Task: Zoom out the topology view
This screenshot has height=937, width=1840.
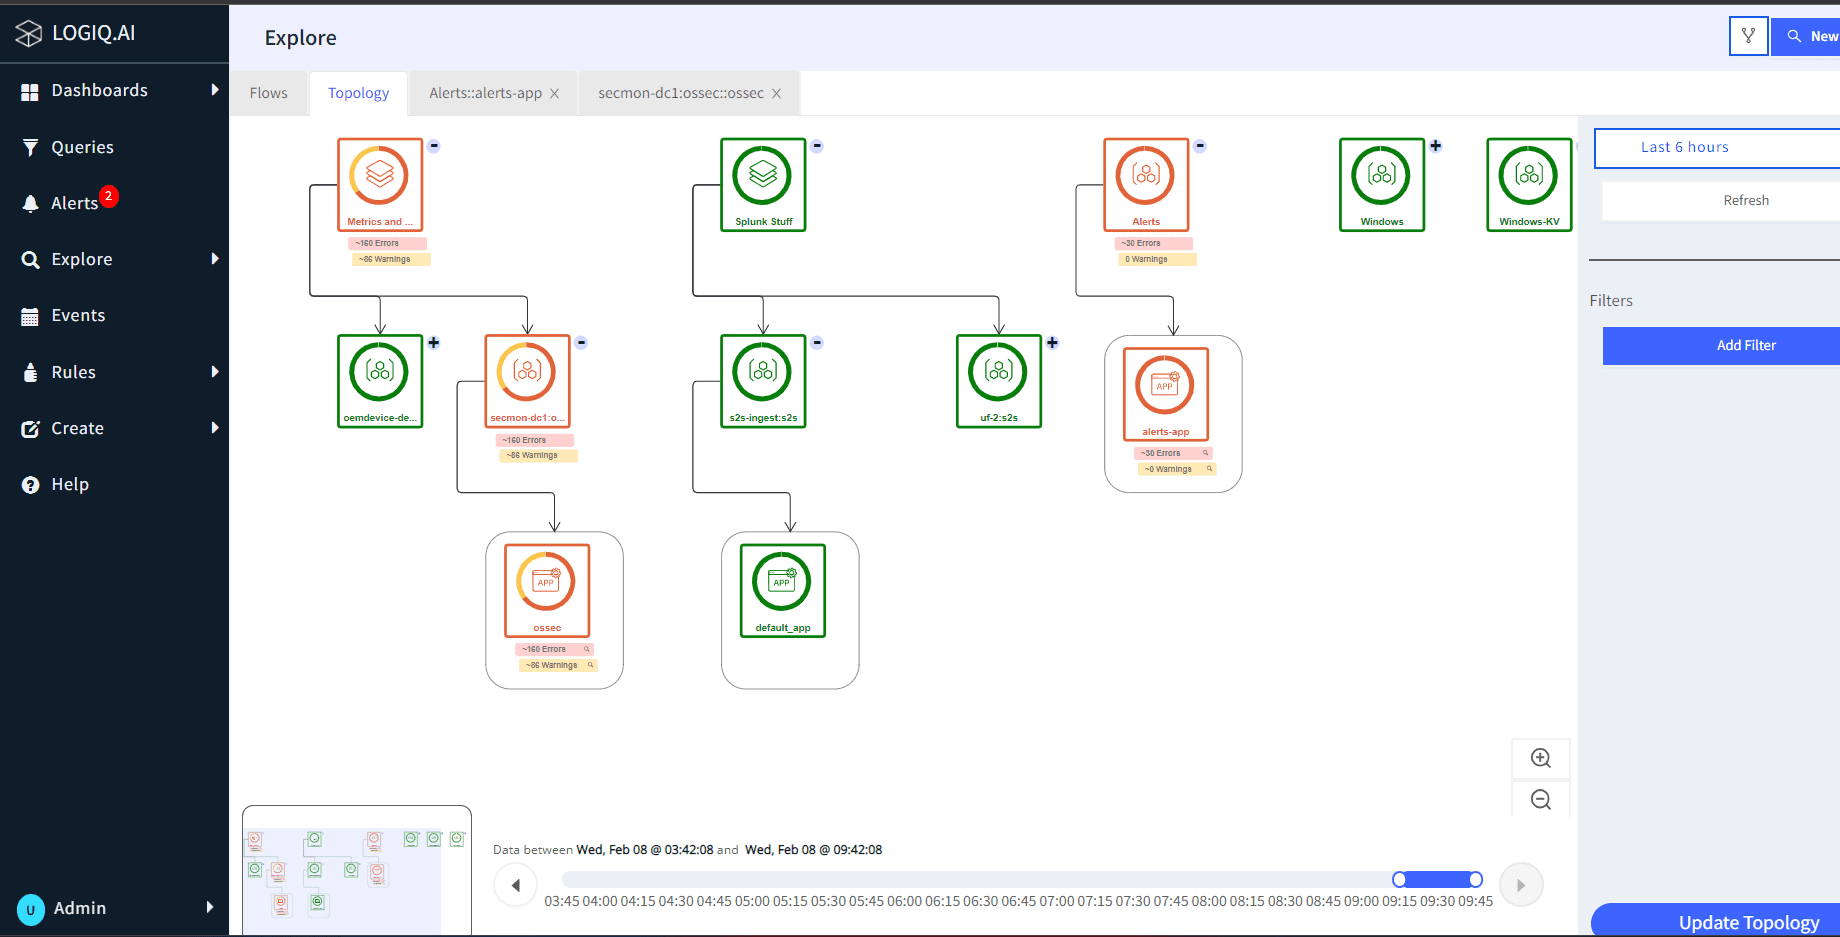Action: point(1541,799)
